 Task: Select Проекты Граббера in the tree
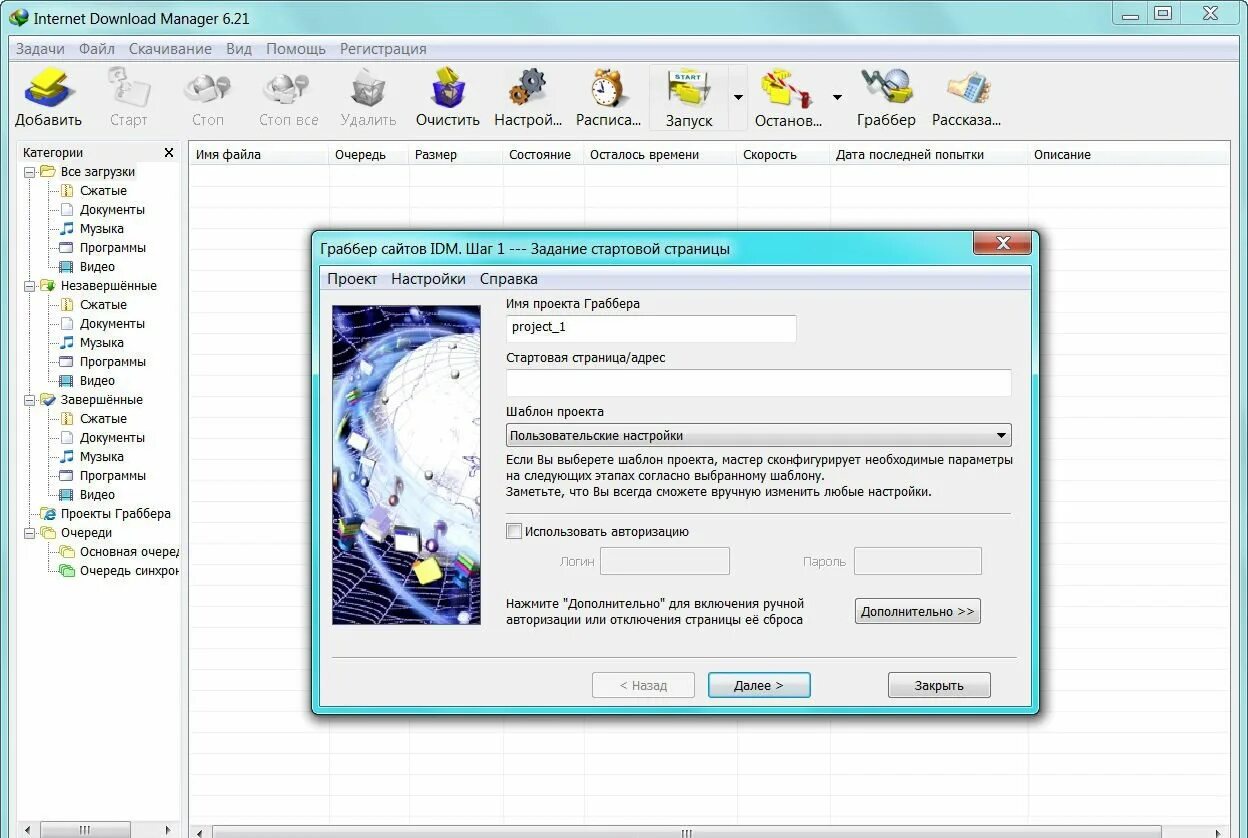(x=115, y=514)
